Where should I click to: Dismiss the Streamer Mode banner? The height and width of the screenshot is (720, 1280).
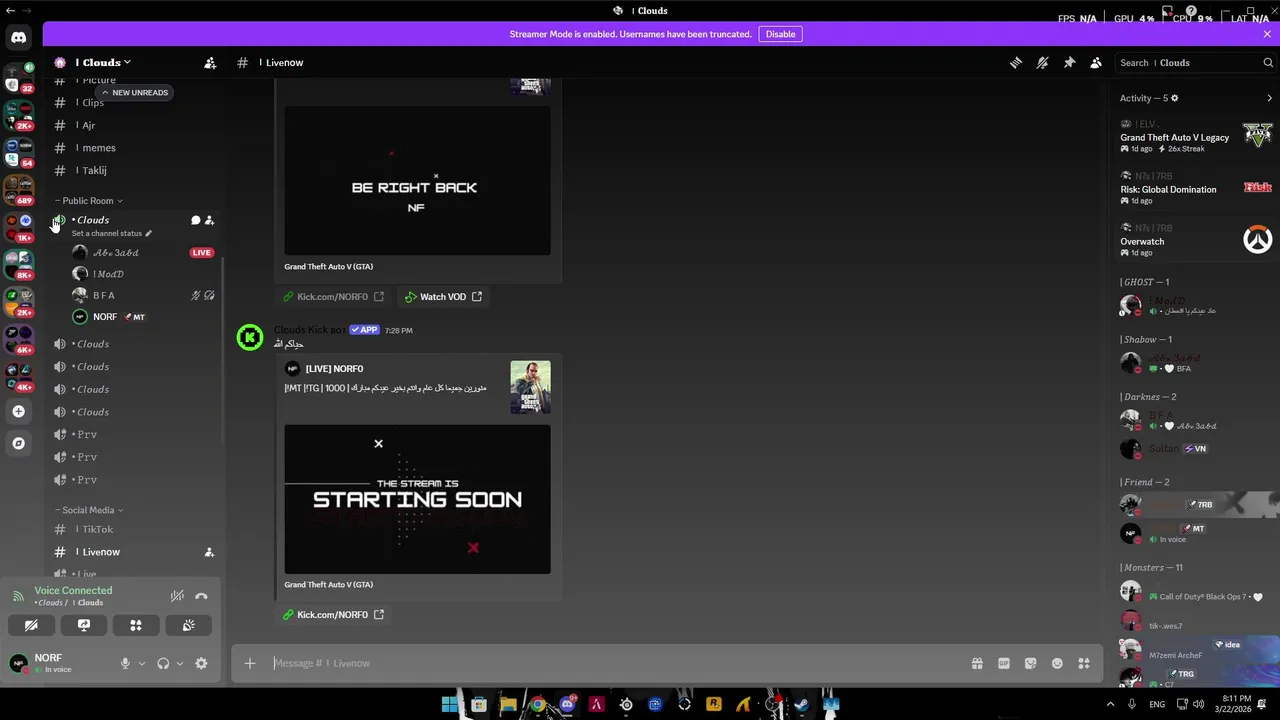click(1267, 34)
